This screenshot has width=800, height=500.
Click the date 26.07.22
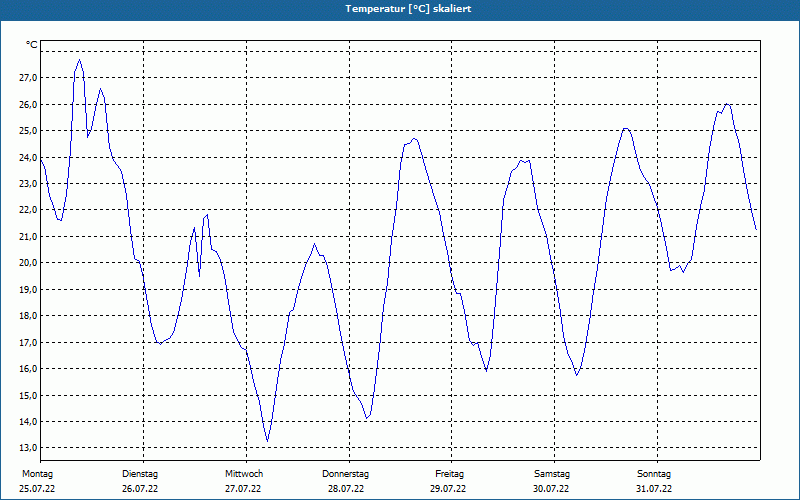pyautogui.click(x=140, y=489)
